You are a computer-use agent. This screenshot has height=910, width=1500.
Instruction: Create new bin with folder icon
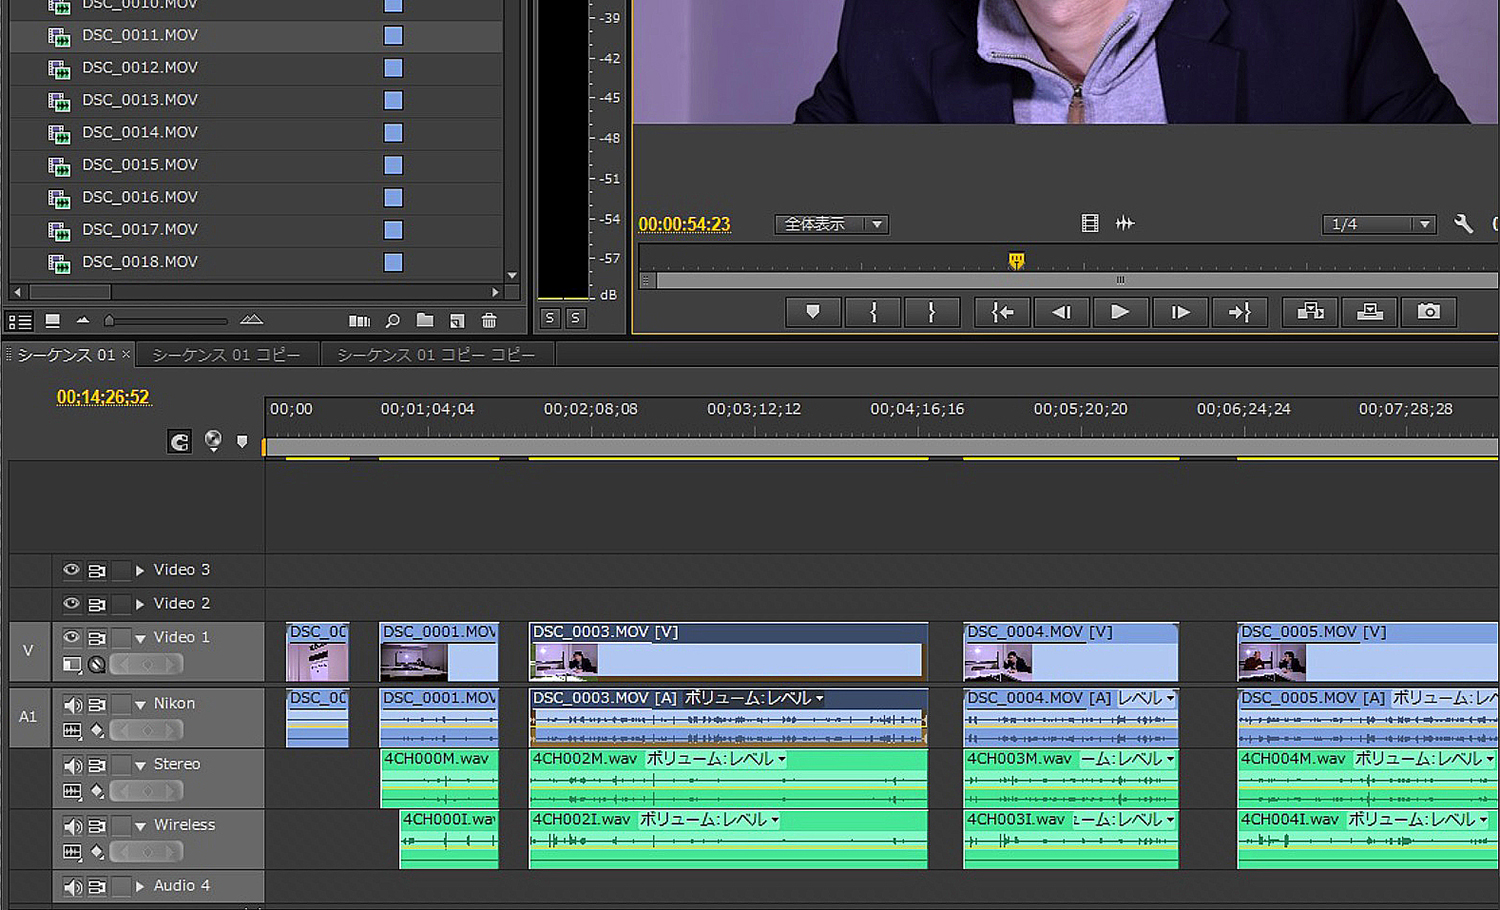tap(425, 321)
